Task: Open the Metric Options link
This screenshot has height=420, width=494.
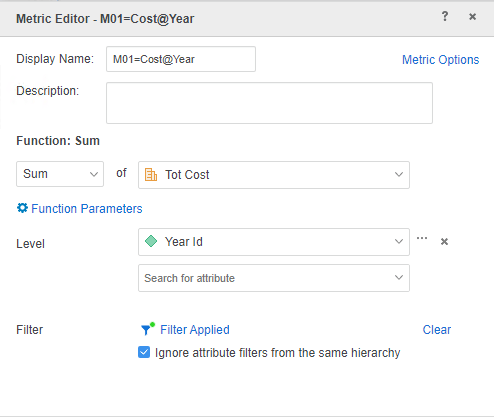Action: (440, 60)
